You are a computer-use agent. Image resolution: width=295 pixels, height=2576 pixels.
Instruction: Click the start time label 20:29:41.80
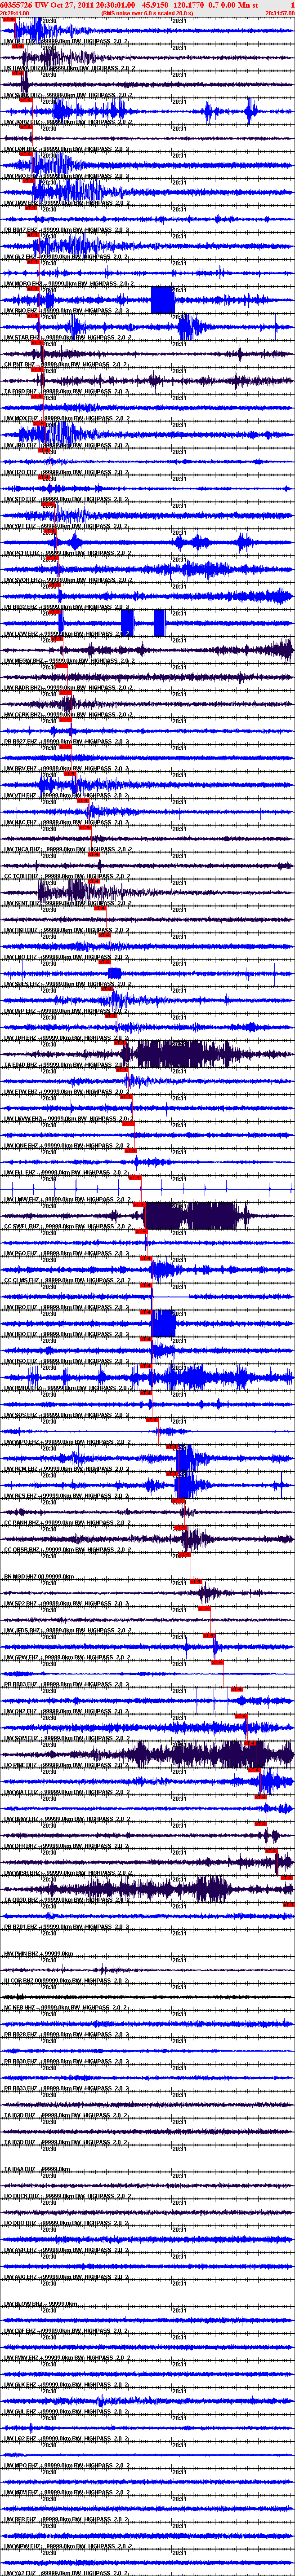point(15,13)
